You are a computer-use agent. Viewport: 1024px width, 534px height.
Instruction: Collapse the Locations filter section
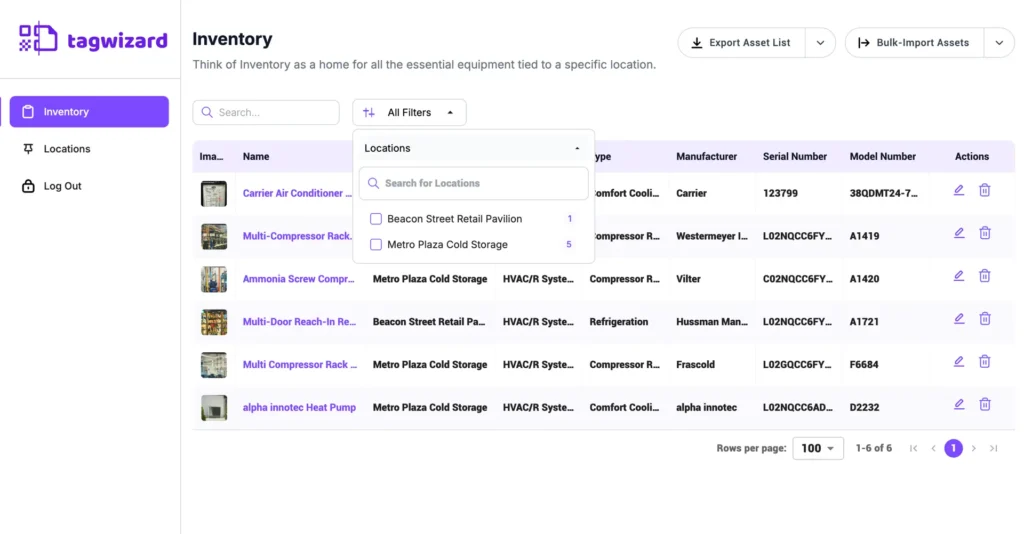tap(473, 148)
